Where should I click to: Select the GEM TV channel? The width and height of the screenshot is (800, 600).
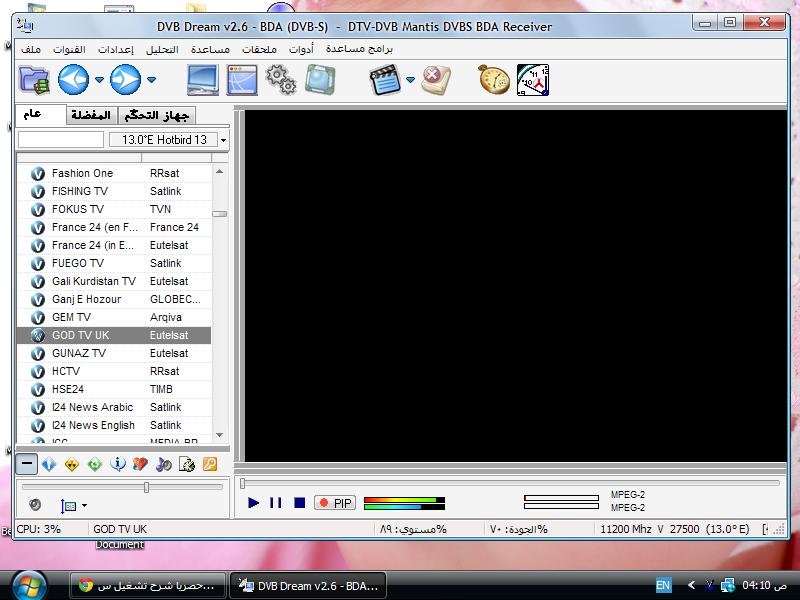pyautogui.click(x=114, y=317)
